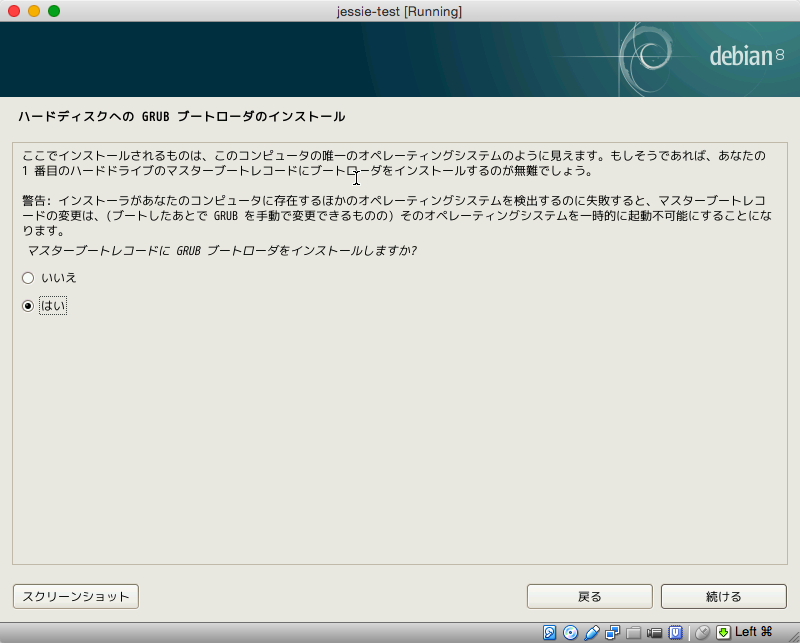Select the いいえ radio button
This screenshot has width=800, height=643.
[28, 278]
